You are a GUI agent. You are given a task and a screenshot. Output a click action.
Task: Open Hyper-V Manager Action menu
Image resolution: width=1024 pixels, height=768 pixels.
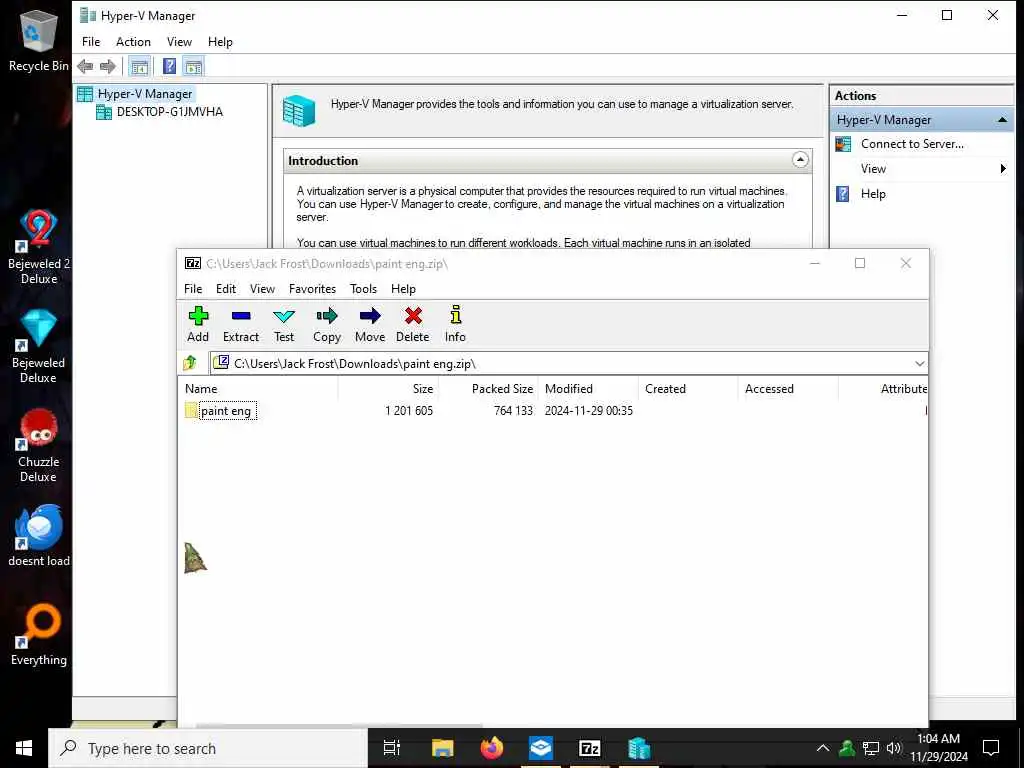[133, 42]
